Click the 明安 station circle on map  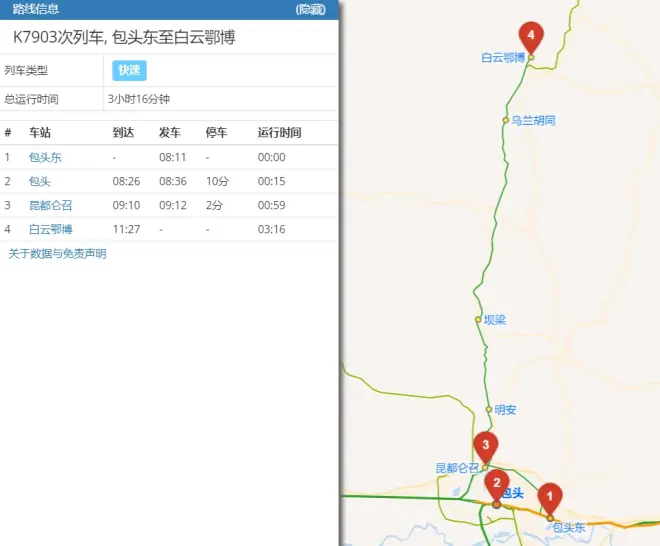(x=489, y=410)
